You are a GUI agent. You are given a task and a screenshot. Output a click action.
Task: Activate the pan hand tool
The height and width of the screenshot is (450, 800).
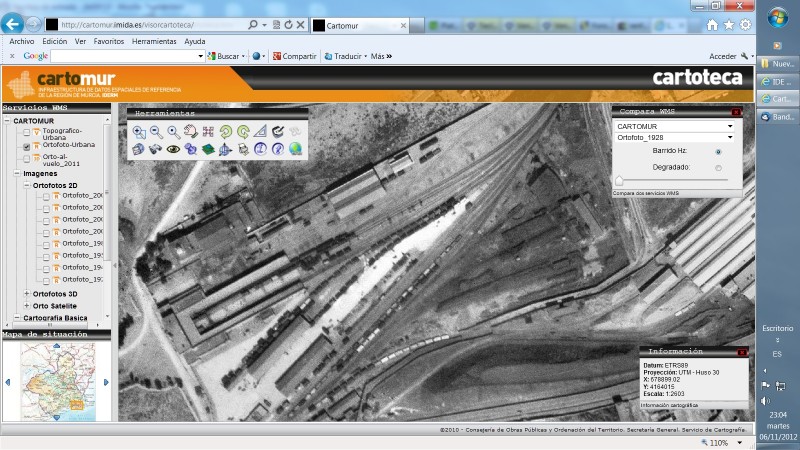[191, 132]
